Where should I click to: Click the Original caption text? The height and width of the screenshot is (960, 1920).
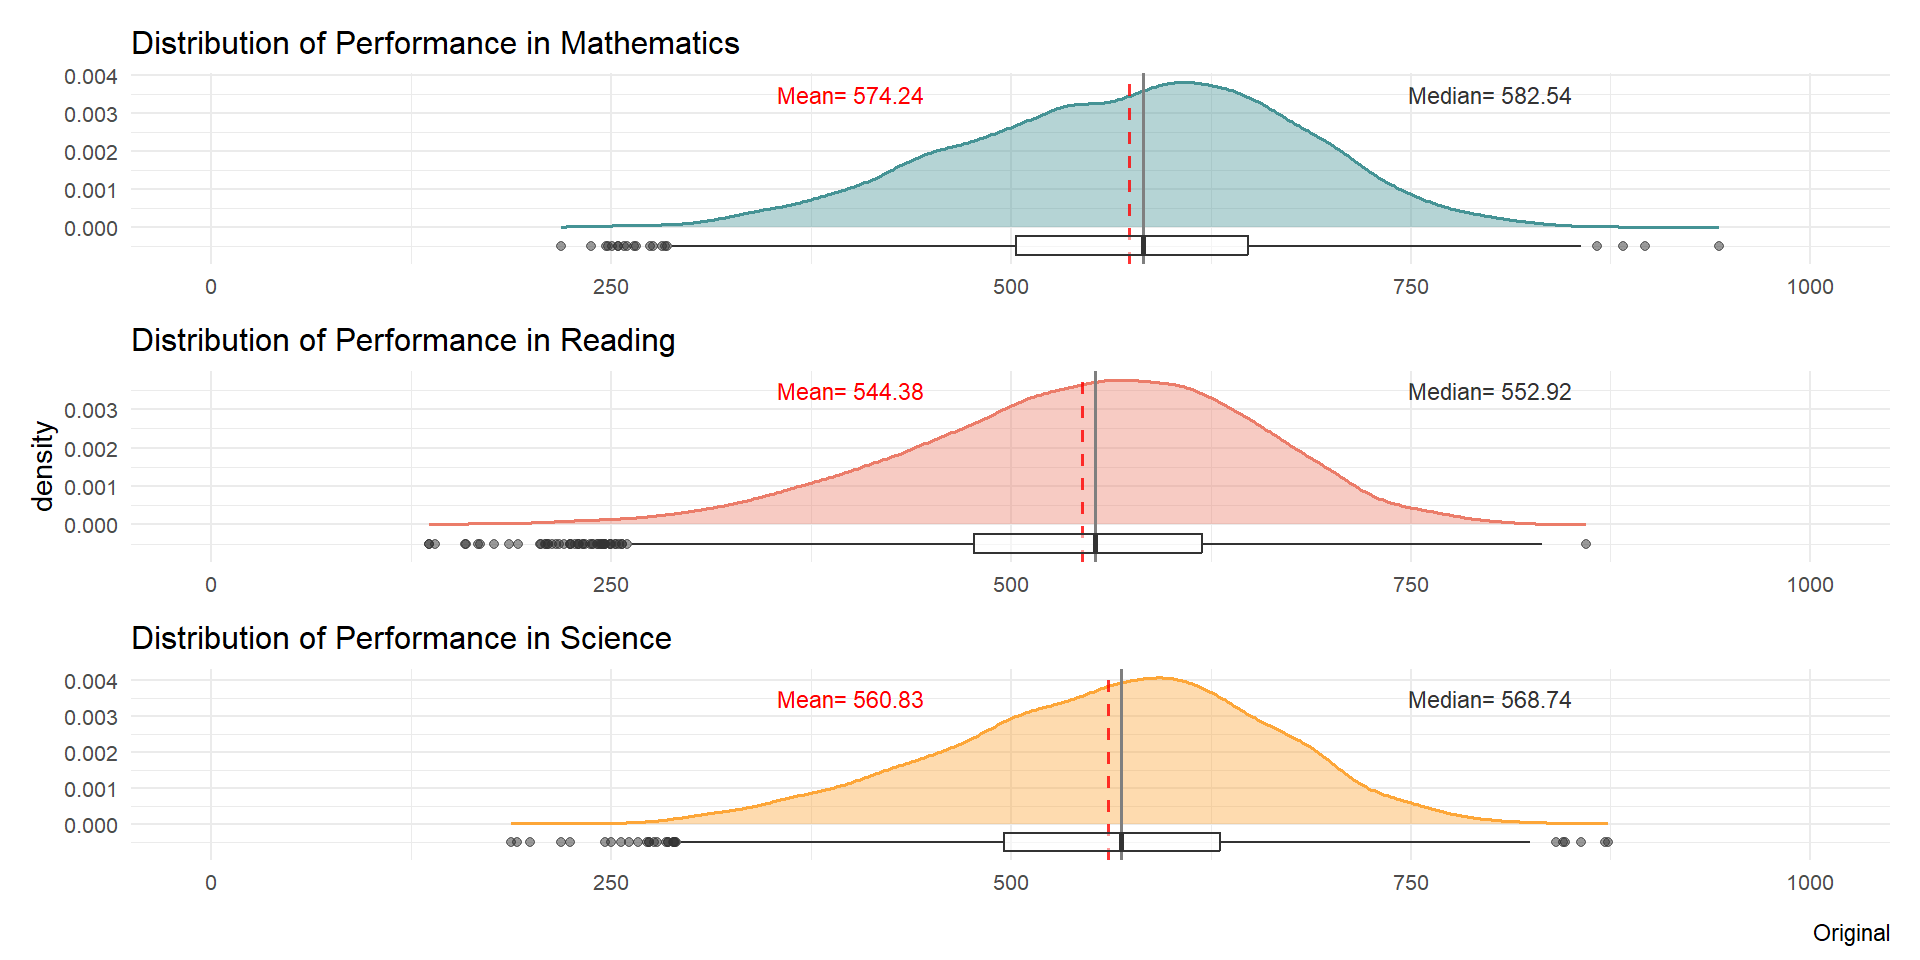[1851, 933]
